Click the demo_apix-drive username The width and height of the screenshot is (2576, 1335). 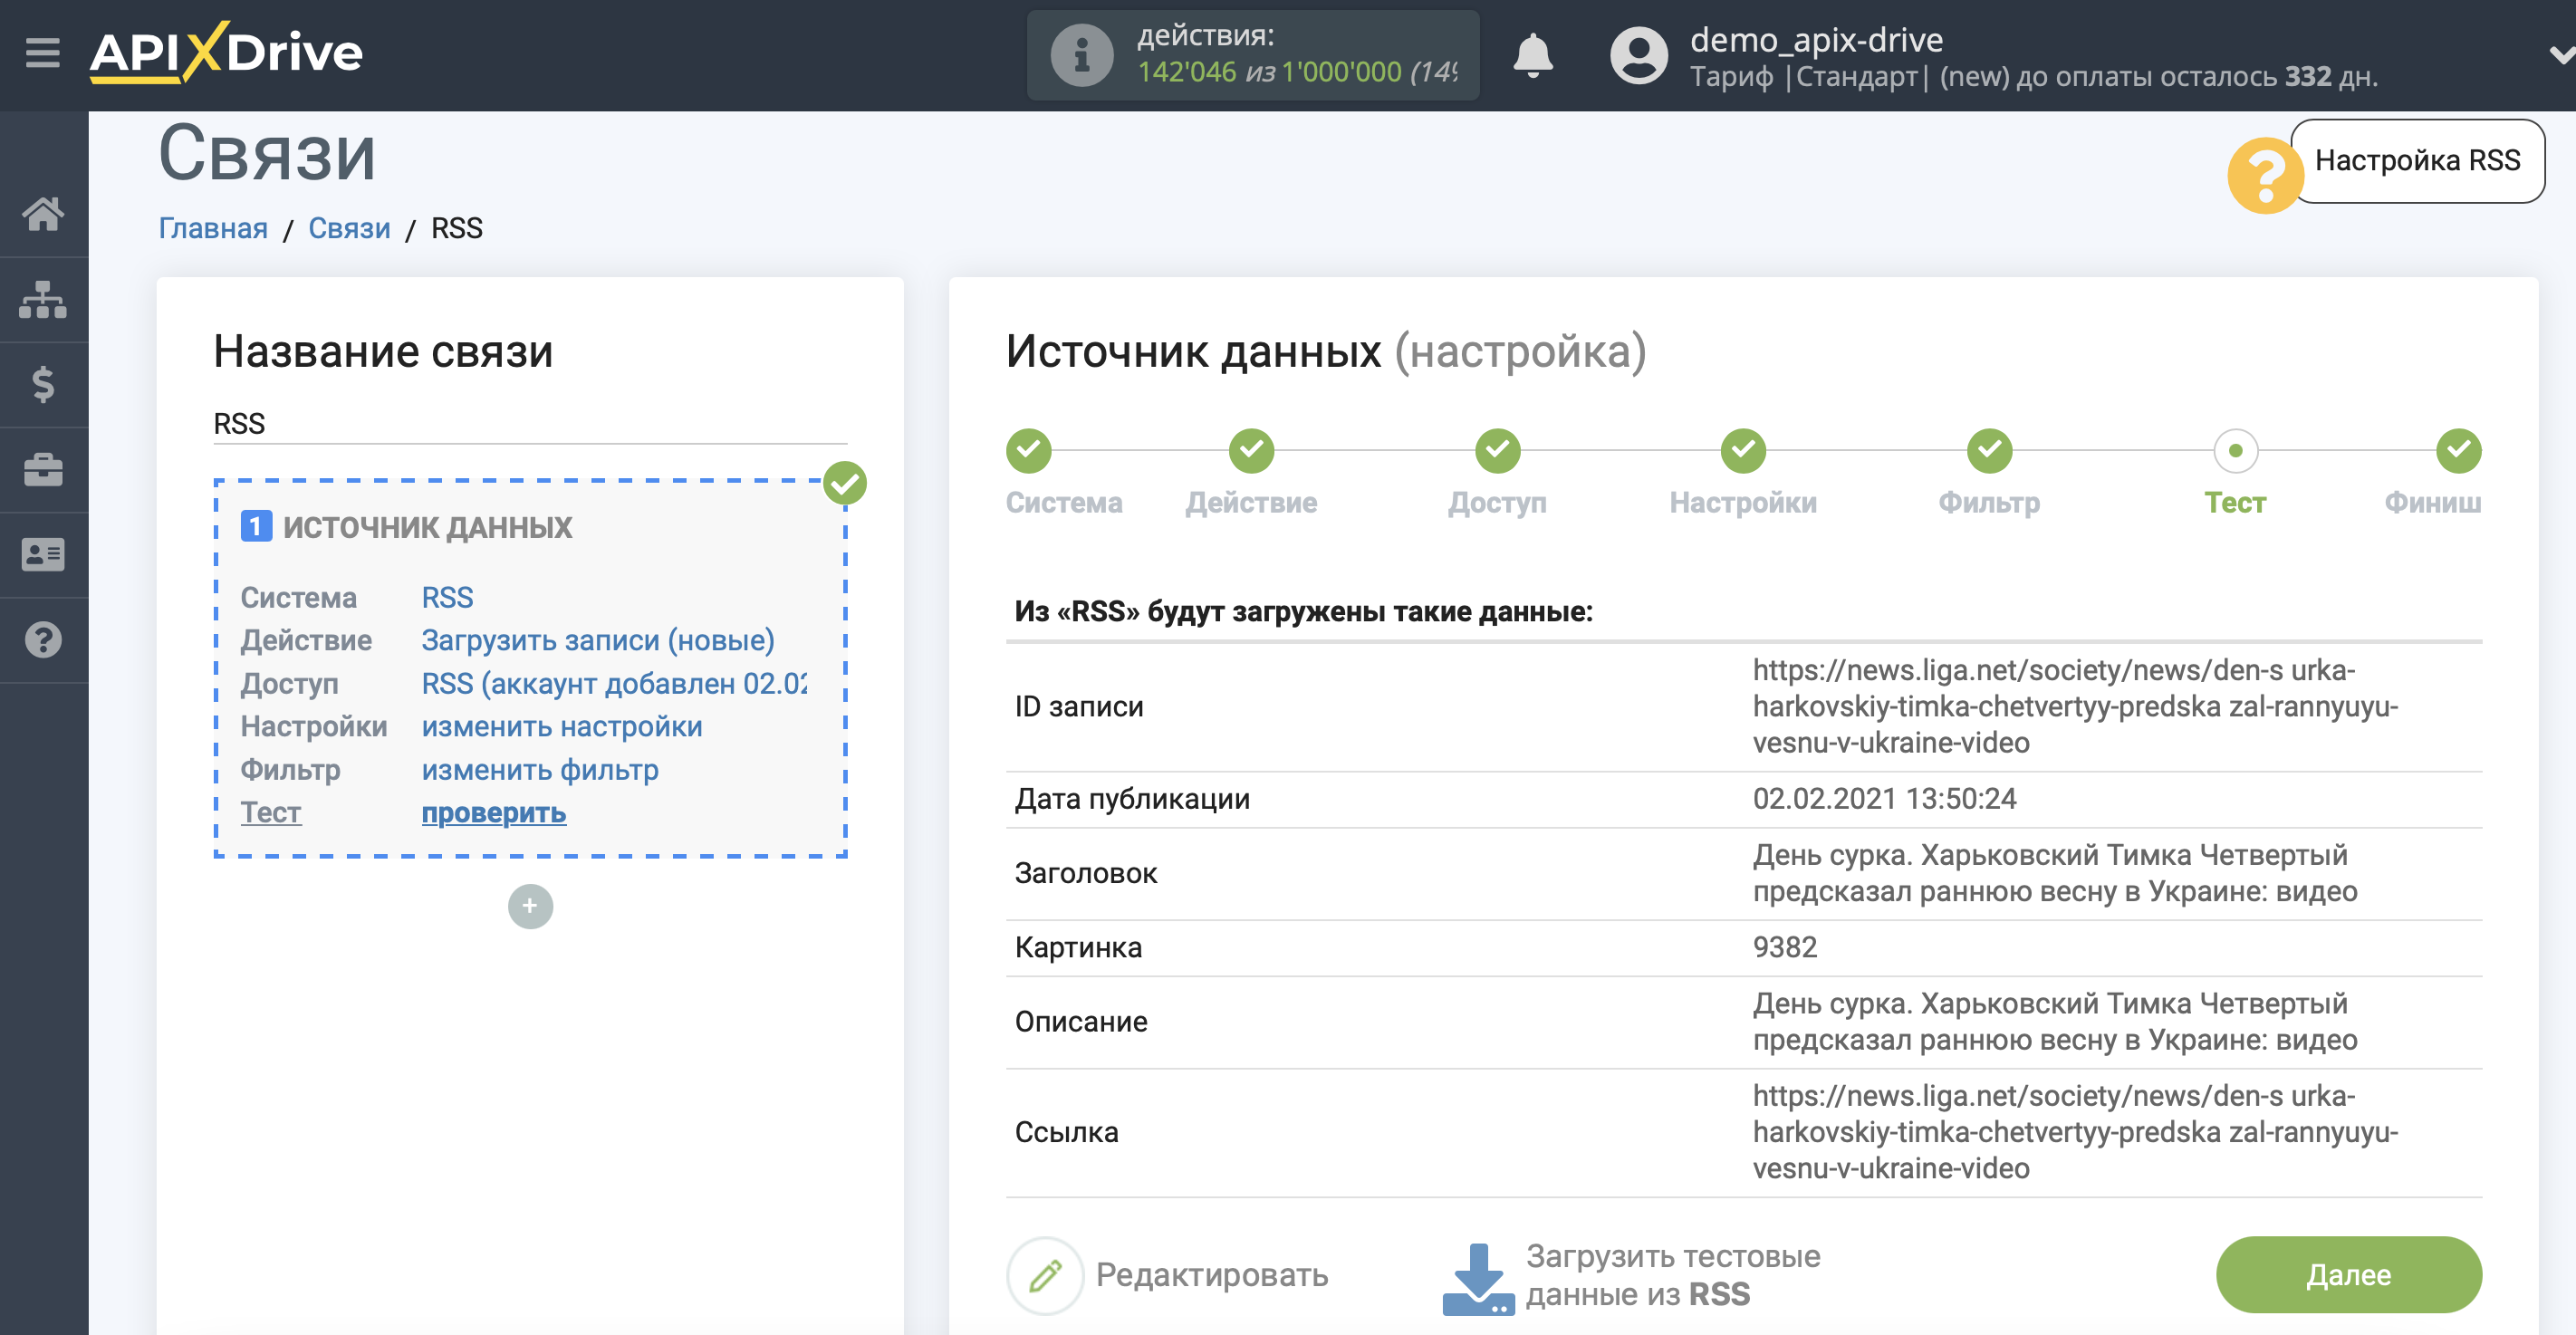point(1816,40)
